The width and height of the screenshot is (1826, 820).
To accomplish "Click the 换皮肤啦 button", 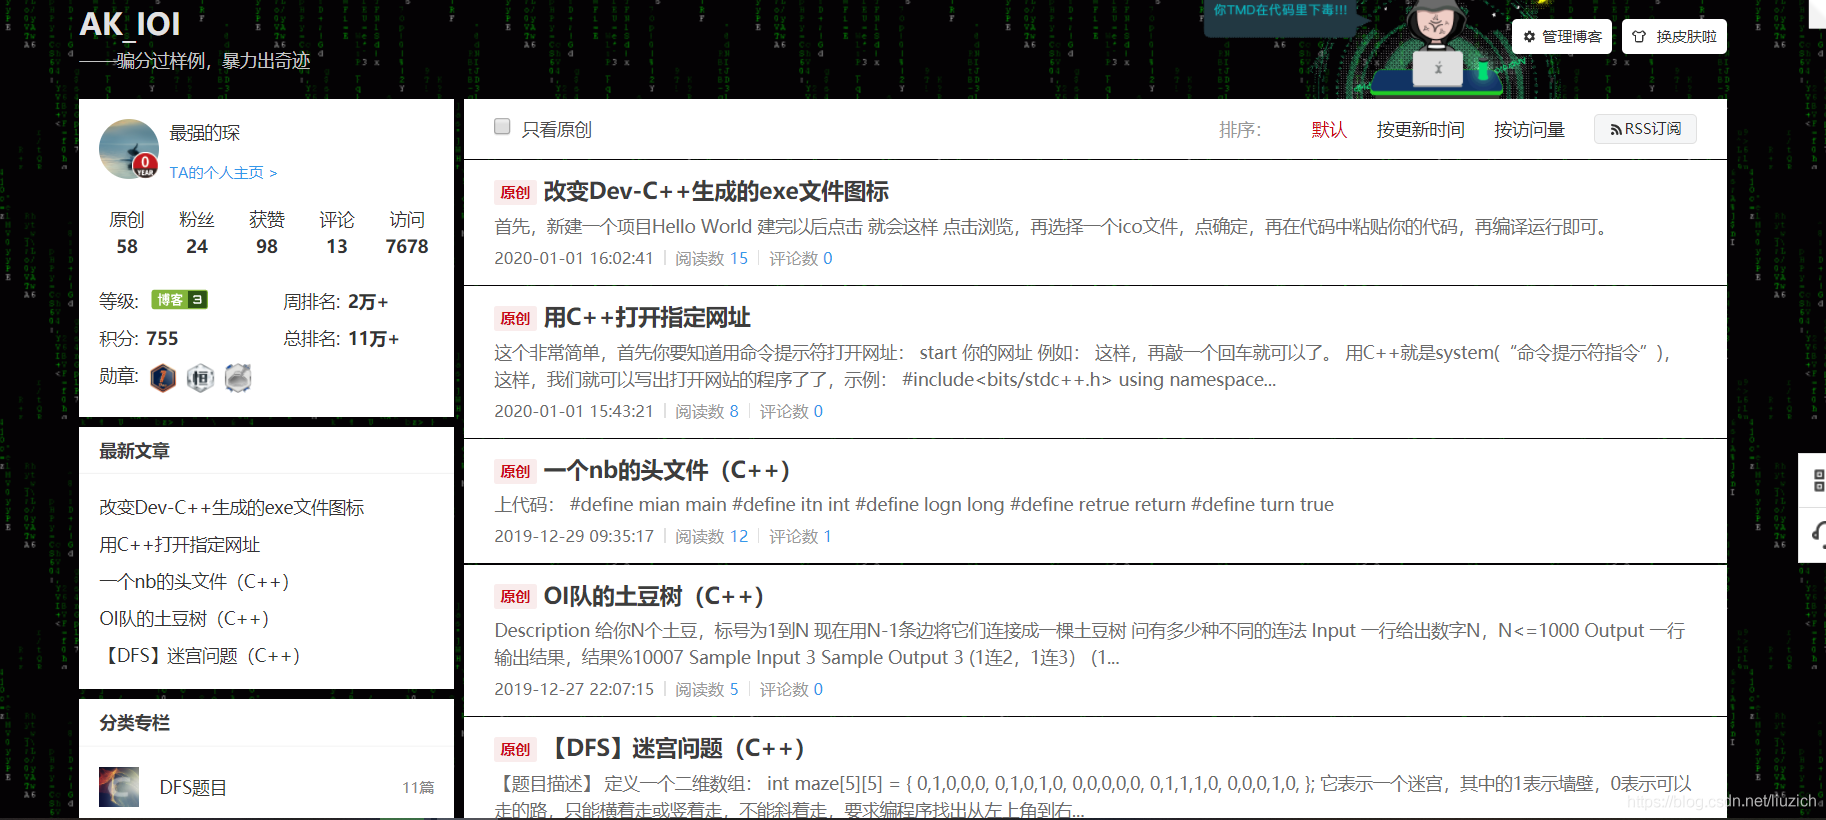I will [x=1674, y=37].
